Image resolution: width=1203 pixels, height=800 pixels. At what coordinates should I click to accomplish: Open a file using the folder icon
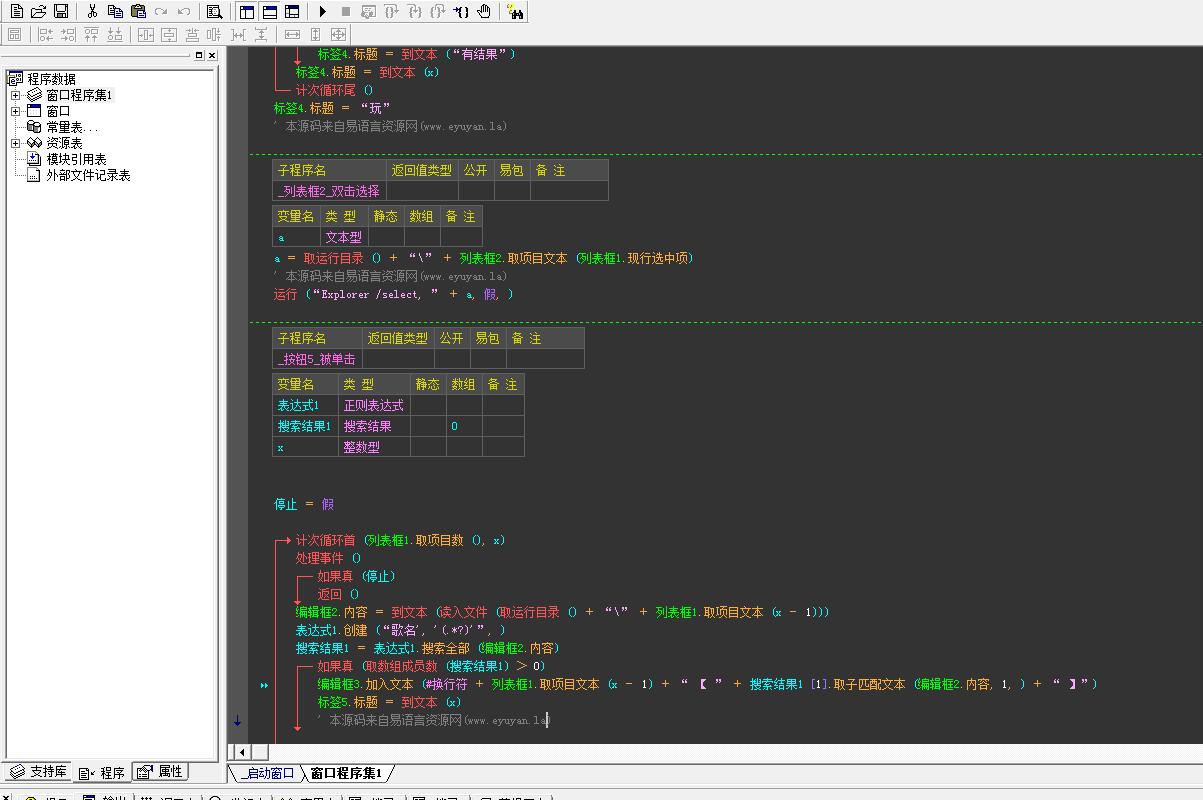(x=39, y=12)
